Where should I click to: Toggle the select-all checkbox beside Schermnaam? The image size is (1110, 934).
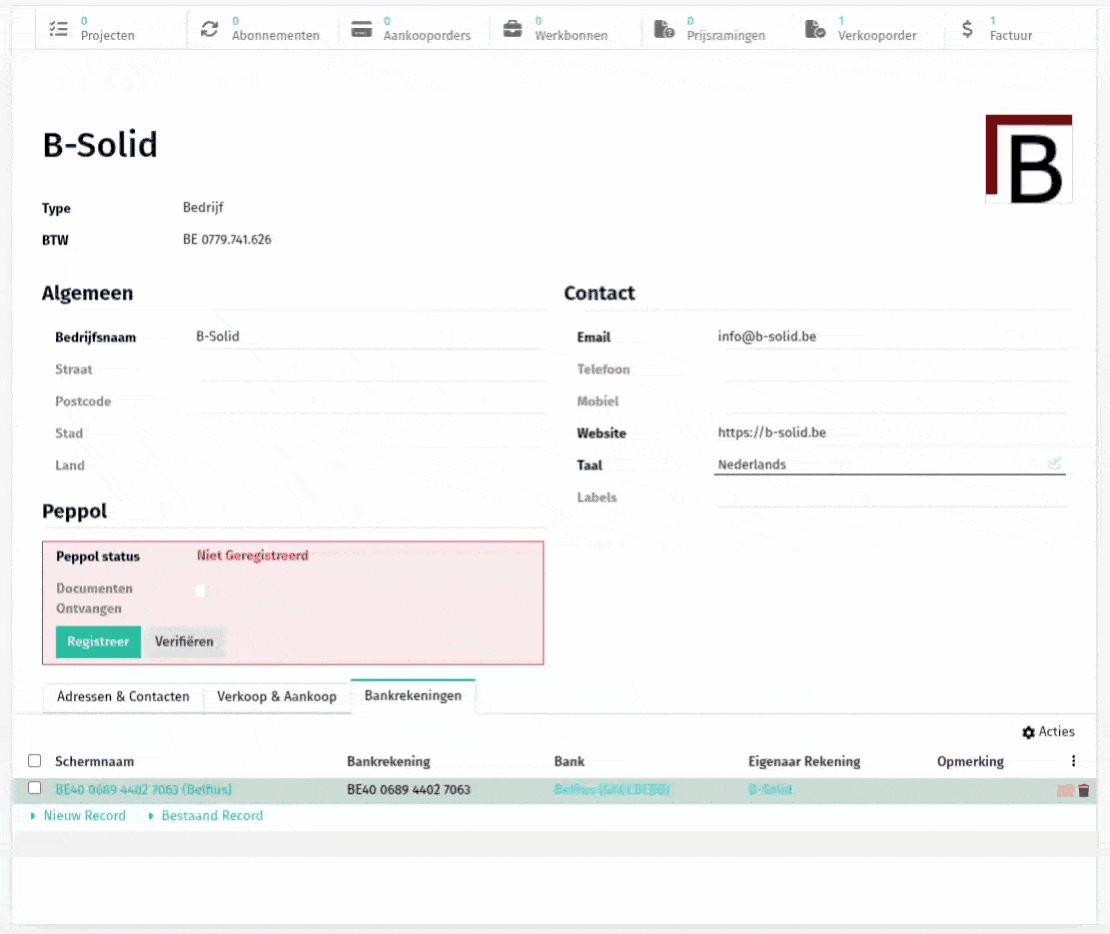pyautogui.click(x=35, y=761)
